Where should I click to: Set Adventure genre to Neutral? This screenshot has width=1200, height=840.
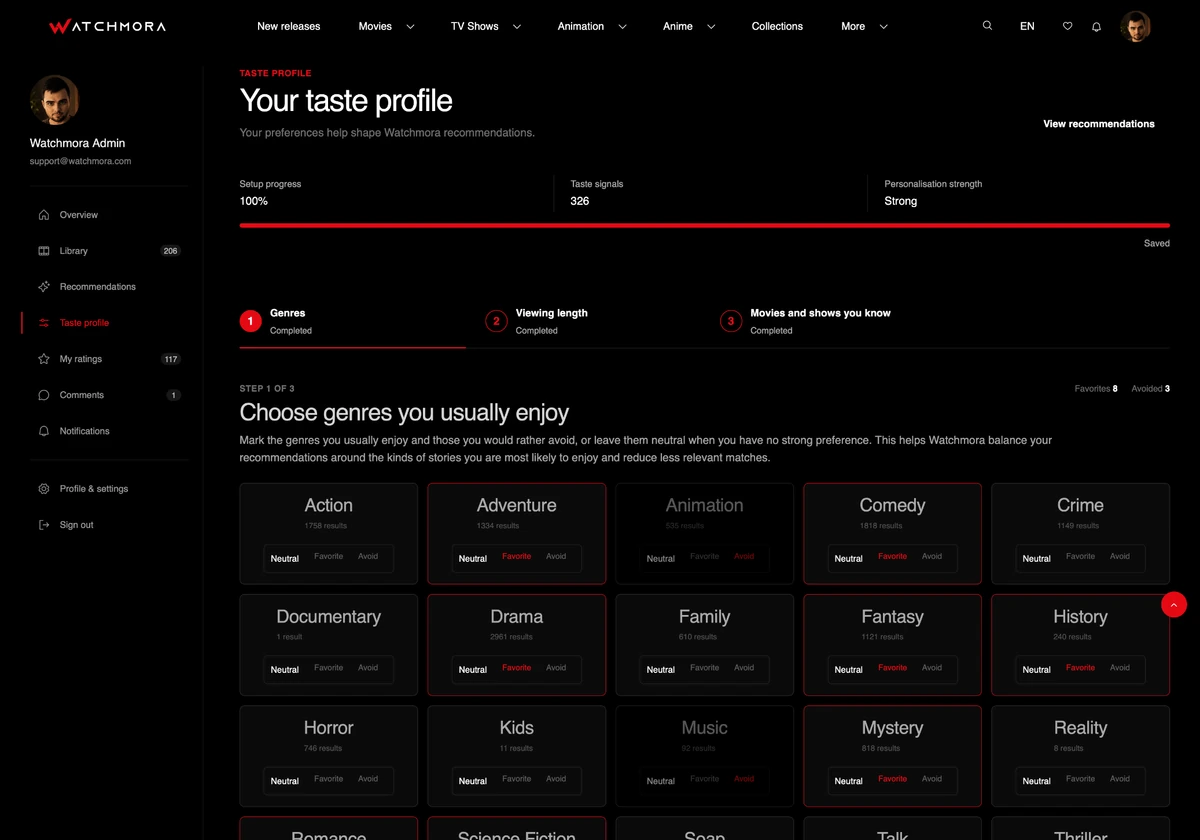pos(473,559)
